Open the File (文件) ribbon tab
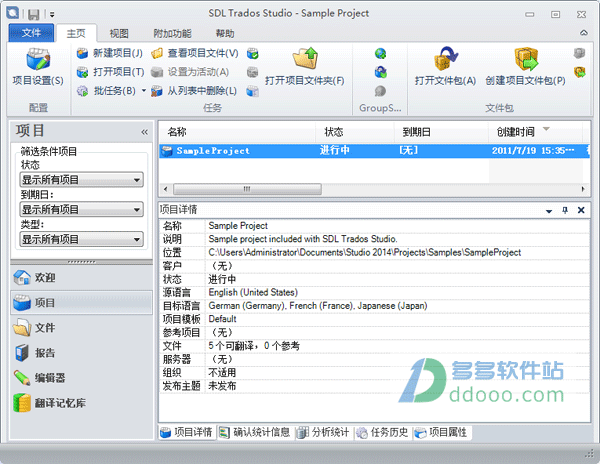Viewport: 600px width, 464px height. click(31, 33)
